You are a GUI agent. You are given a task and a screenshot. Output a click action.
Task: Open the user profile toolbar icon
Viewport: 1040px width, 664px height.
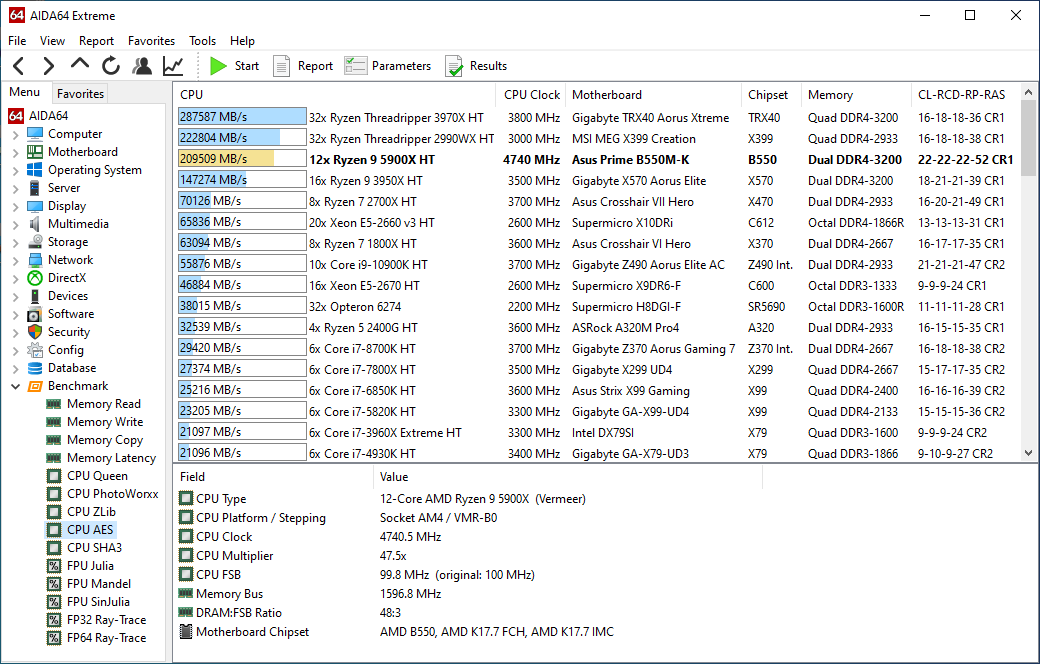point(142,66)
